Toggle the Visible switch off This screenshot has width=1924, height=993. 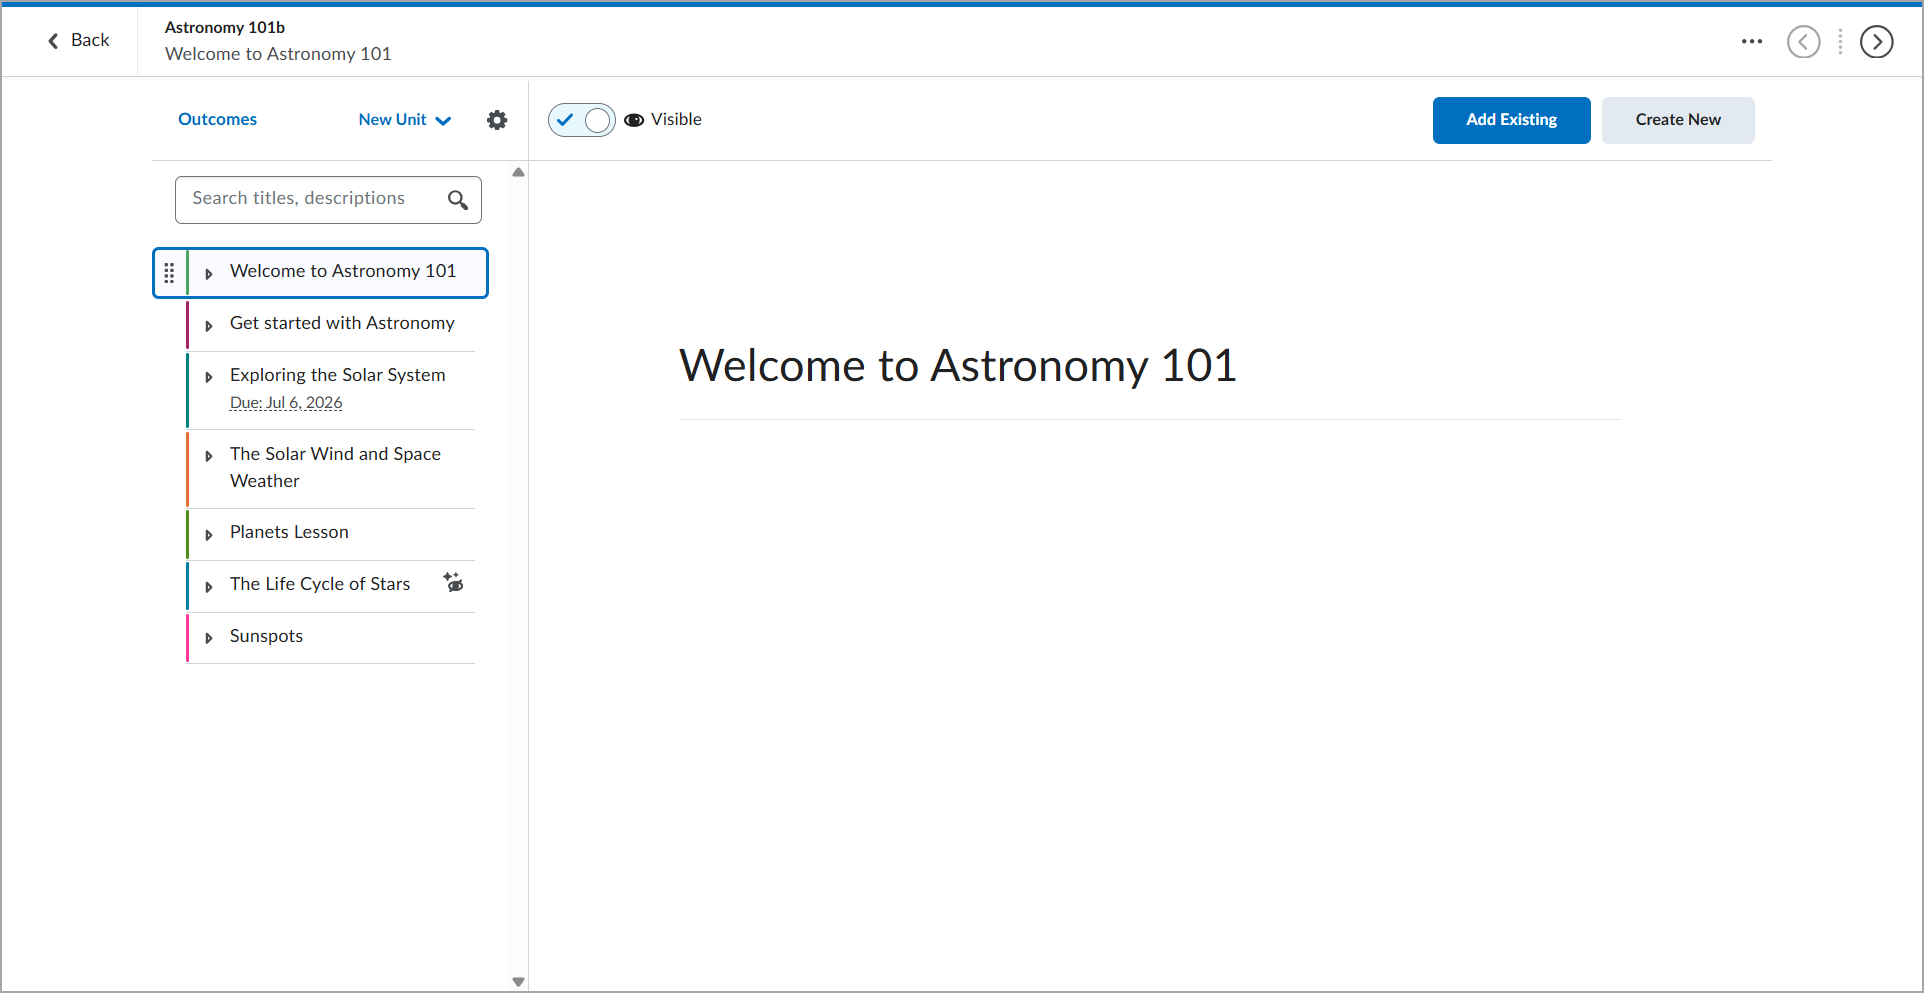(x=581, y=120)
